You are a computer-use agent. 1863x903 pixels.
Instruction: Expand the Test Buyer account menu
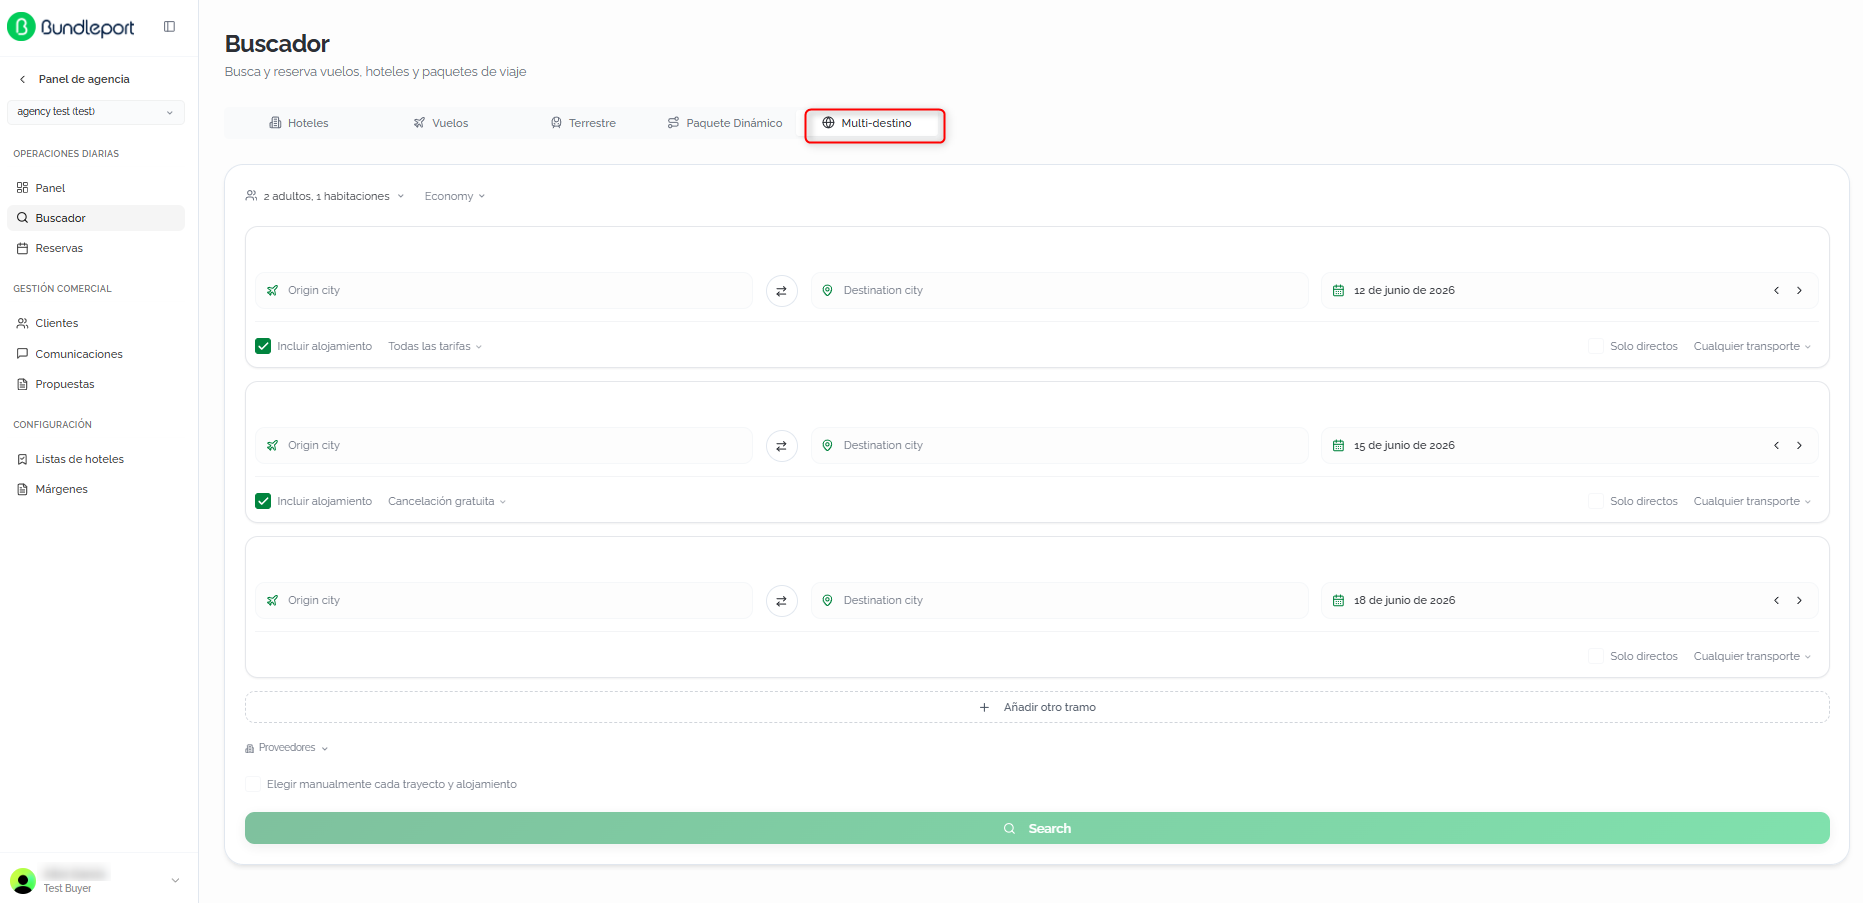pyautogui.click(x=175, y=881)
